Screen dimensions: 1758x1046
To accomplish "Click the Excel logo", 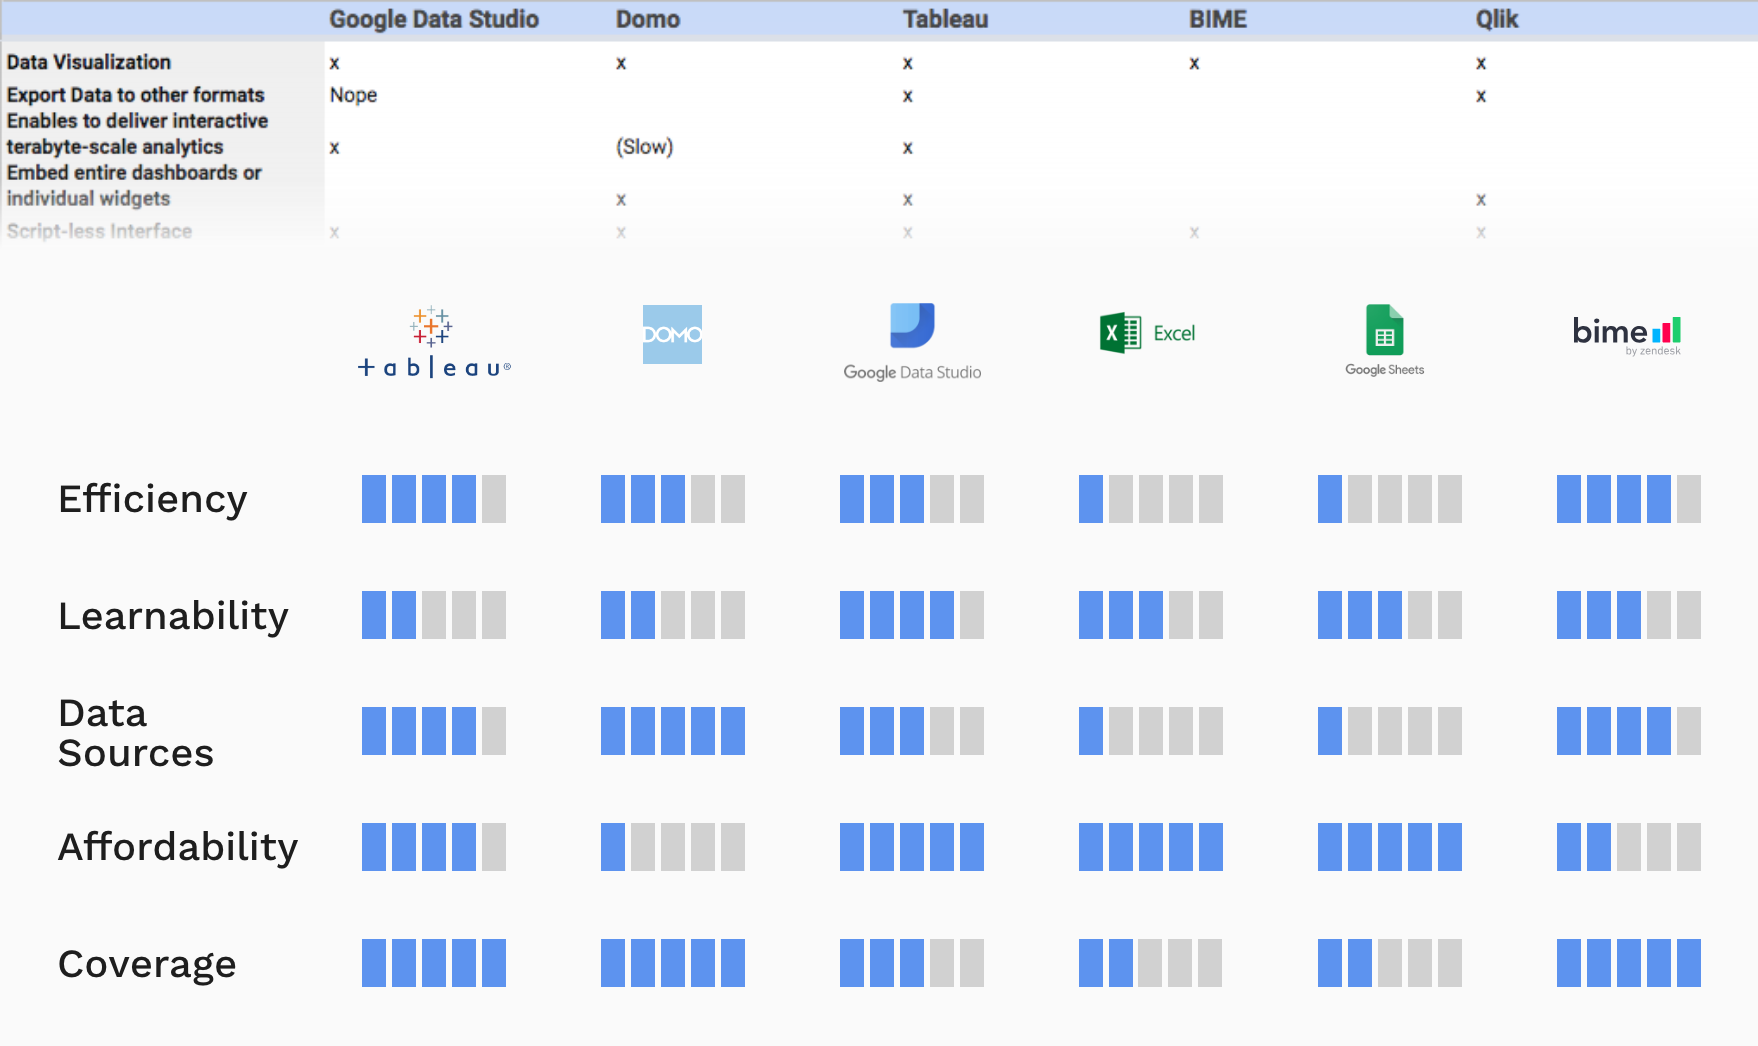I will (1147, 333).
